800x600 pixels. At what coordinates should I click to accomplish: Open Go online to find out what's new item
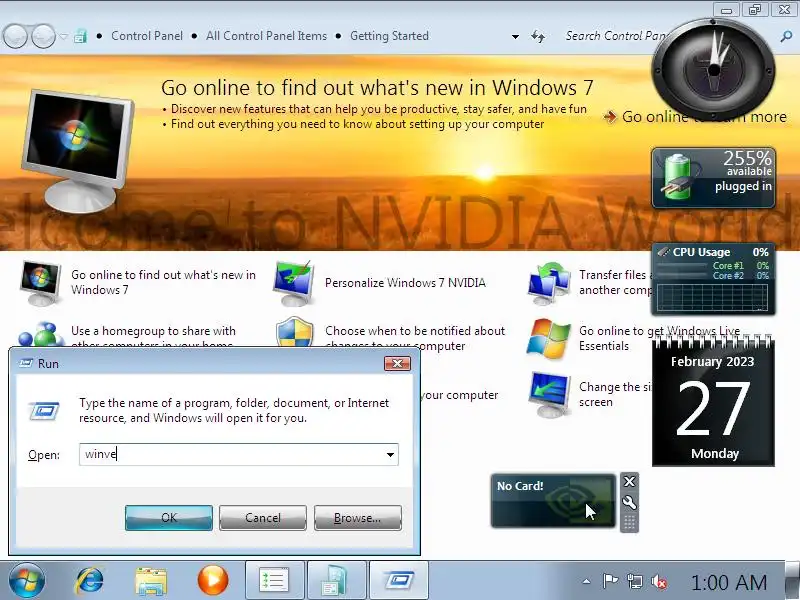coord(163,282)
